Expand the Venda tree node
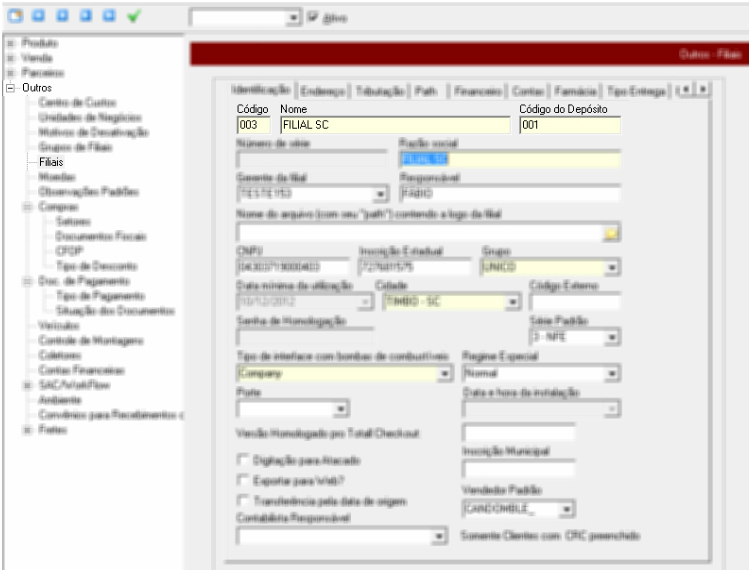750x570 pixels. pos(11,58)
